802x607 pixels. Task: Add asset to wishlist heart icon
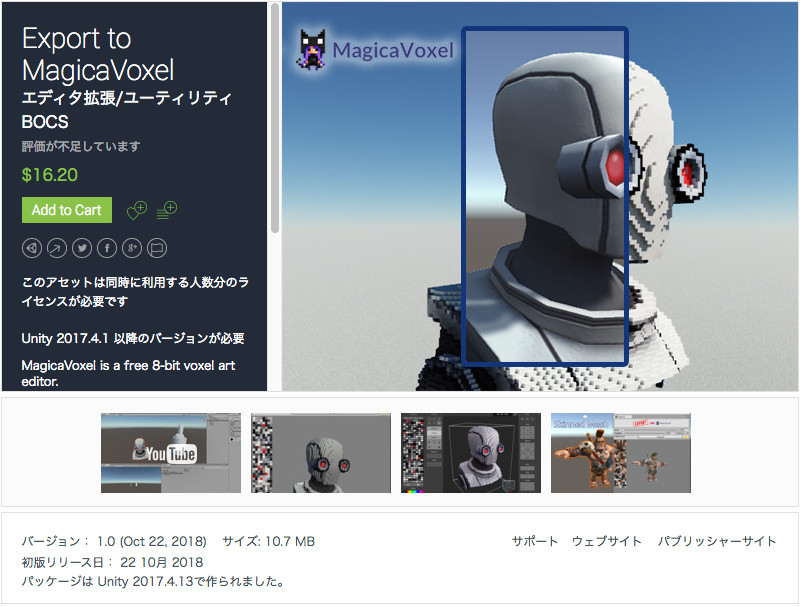(137, 210)
